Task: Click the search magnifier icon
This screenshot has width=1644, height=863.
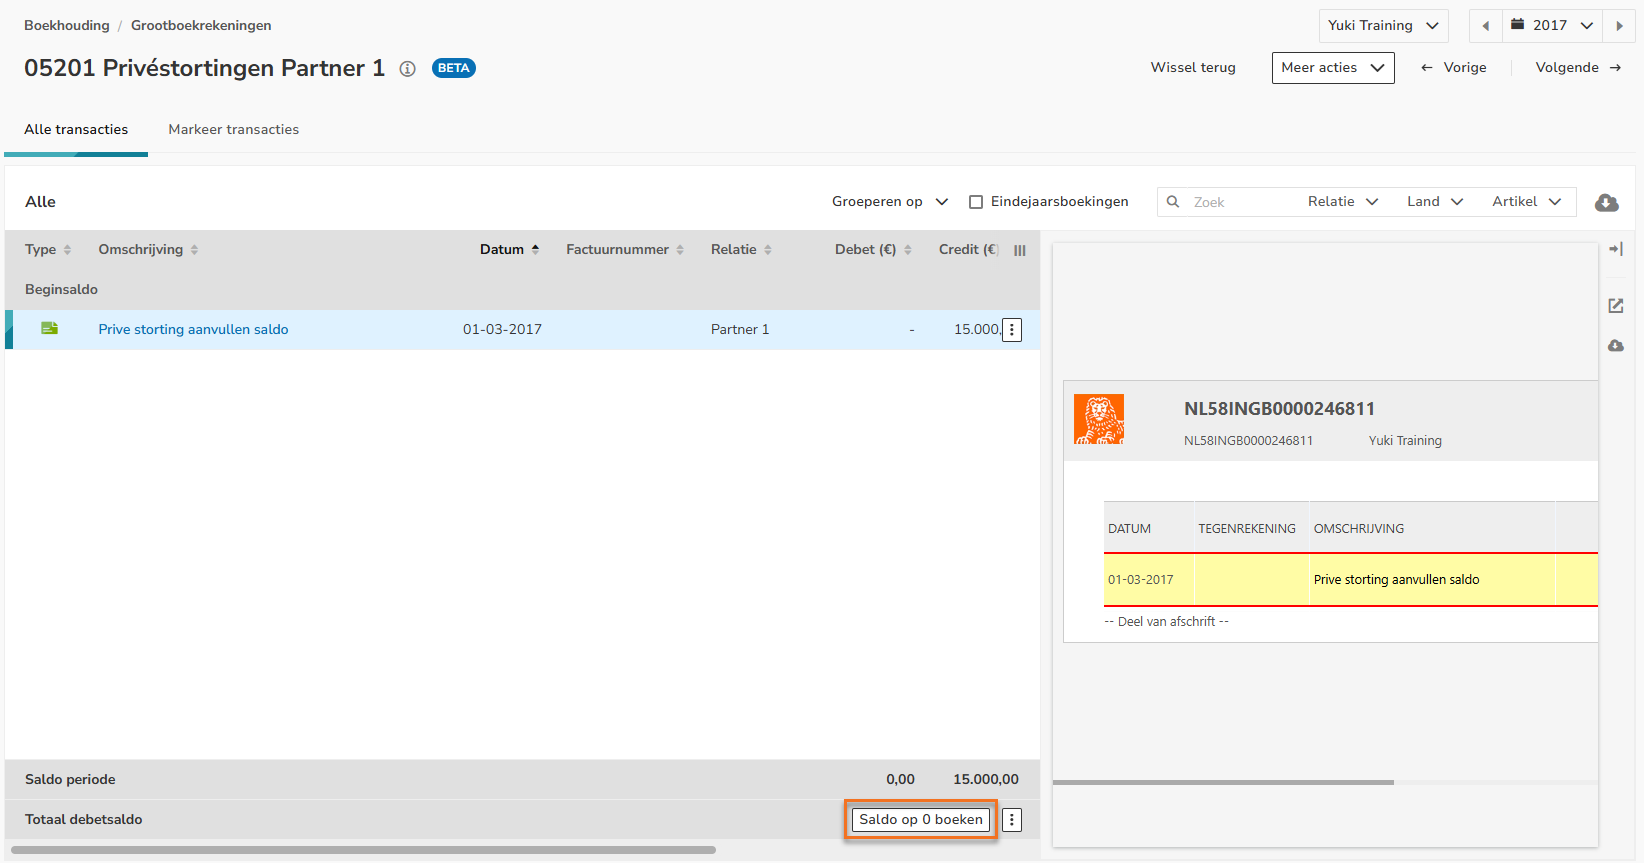Action: [x=1174, y=202]
